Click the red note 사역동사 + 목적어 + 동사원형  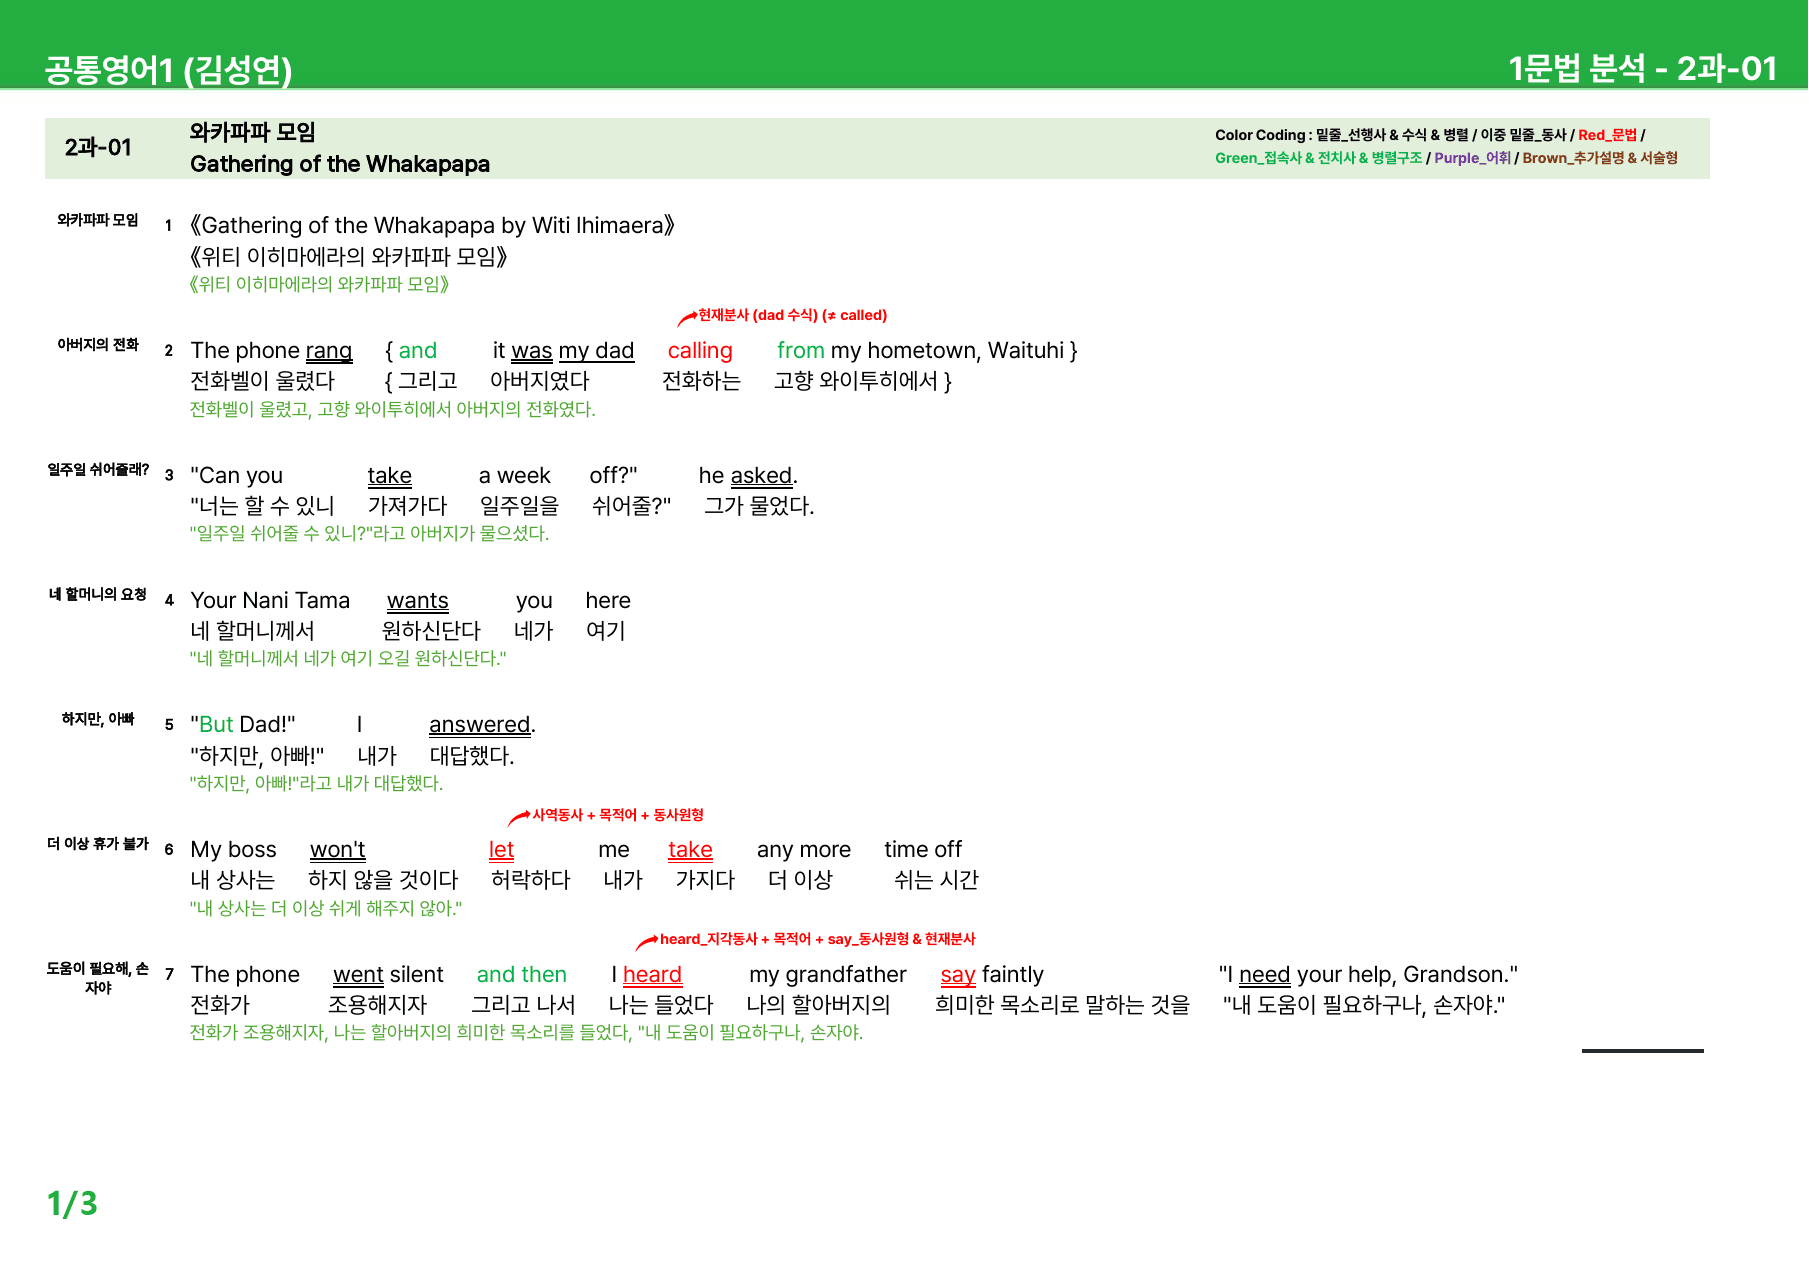pyautogui.click(x=618, y=815)
